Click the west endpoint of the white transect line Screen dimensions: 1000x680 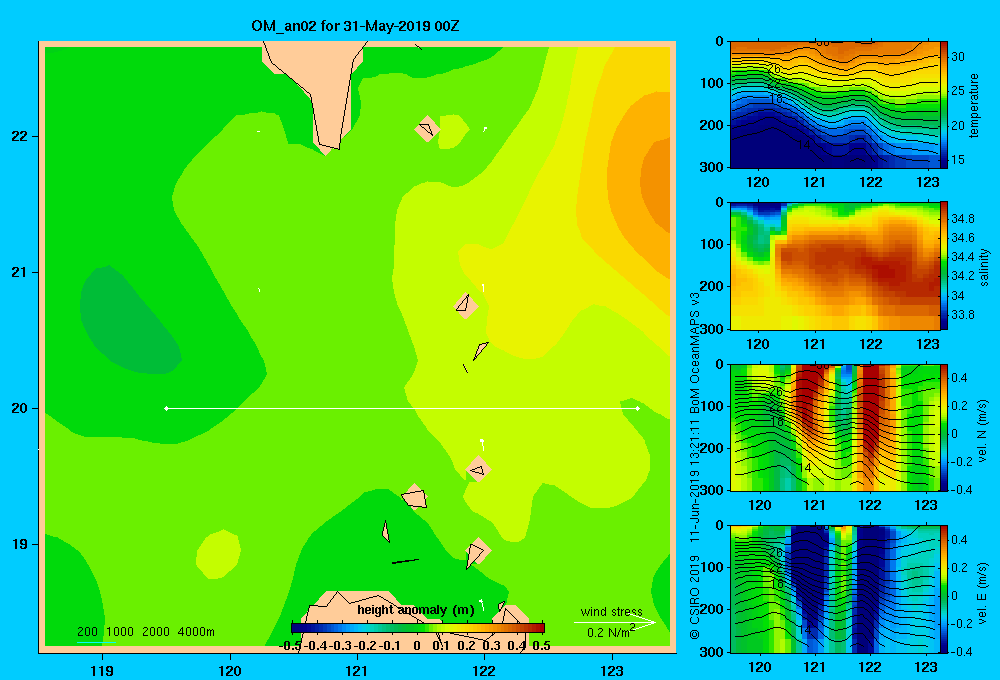[166, 408]
